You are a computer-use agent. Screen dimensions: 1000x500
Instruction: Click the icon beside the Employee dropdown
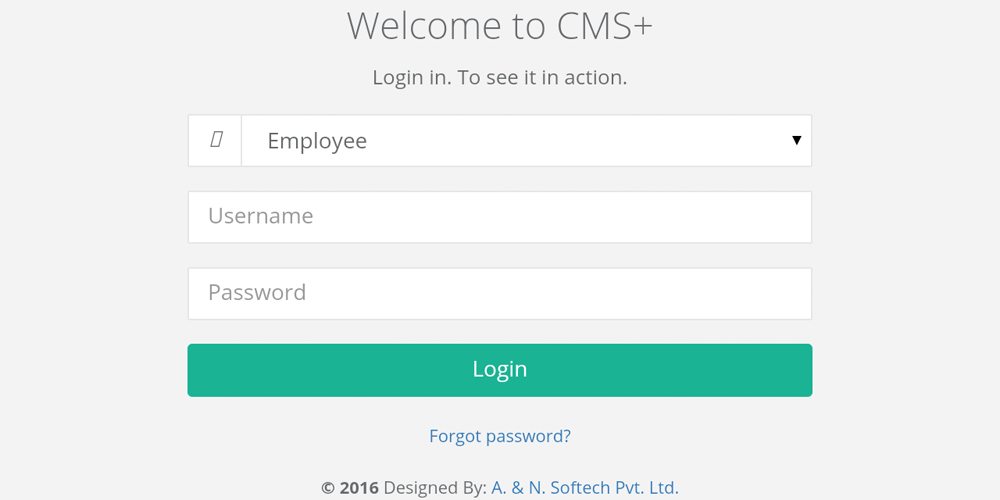(x=215, y=141)
